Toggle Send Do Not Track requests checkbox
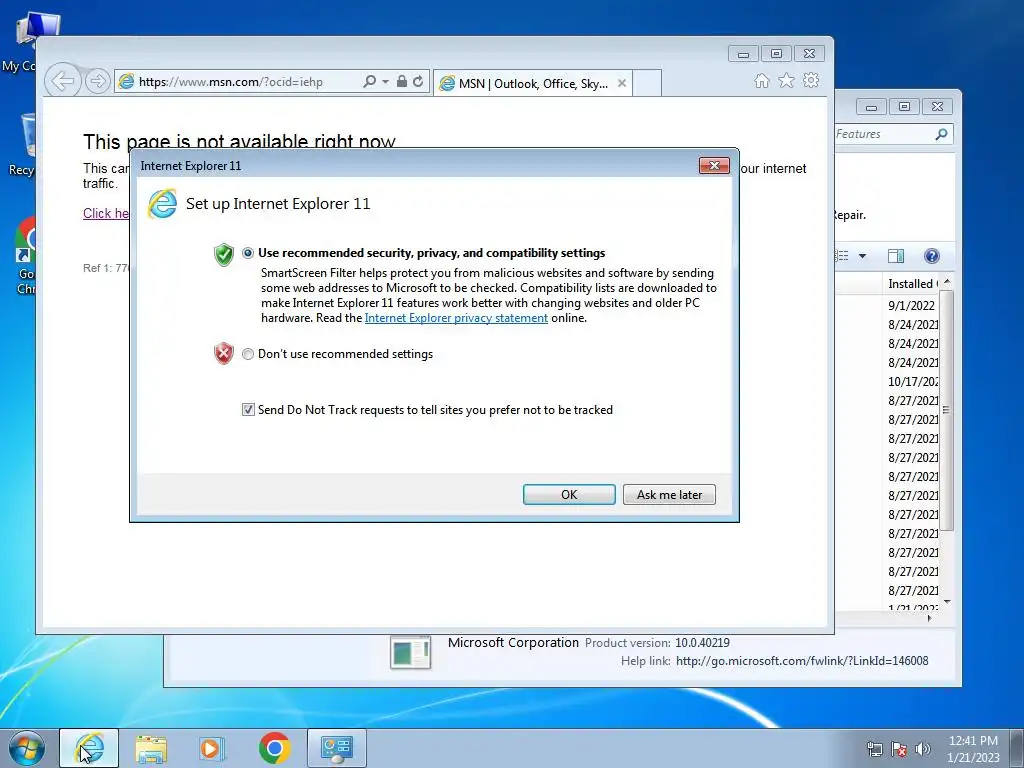Viewport: 1024px width, 768px height. click(x=248, y=409)
